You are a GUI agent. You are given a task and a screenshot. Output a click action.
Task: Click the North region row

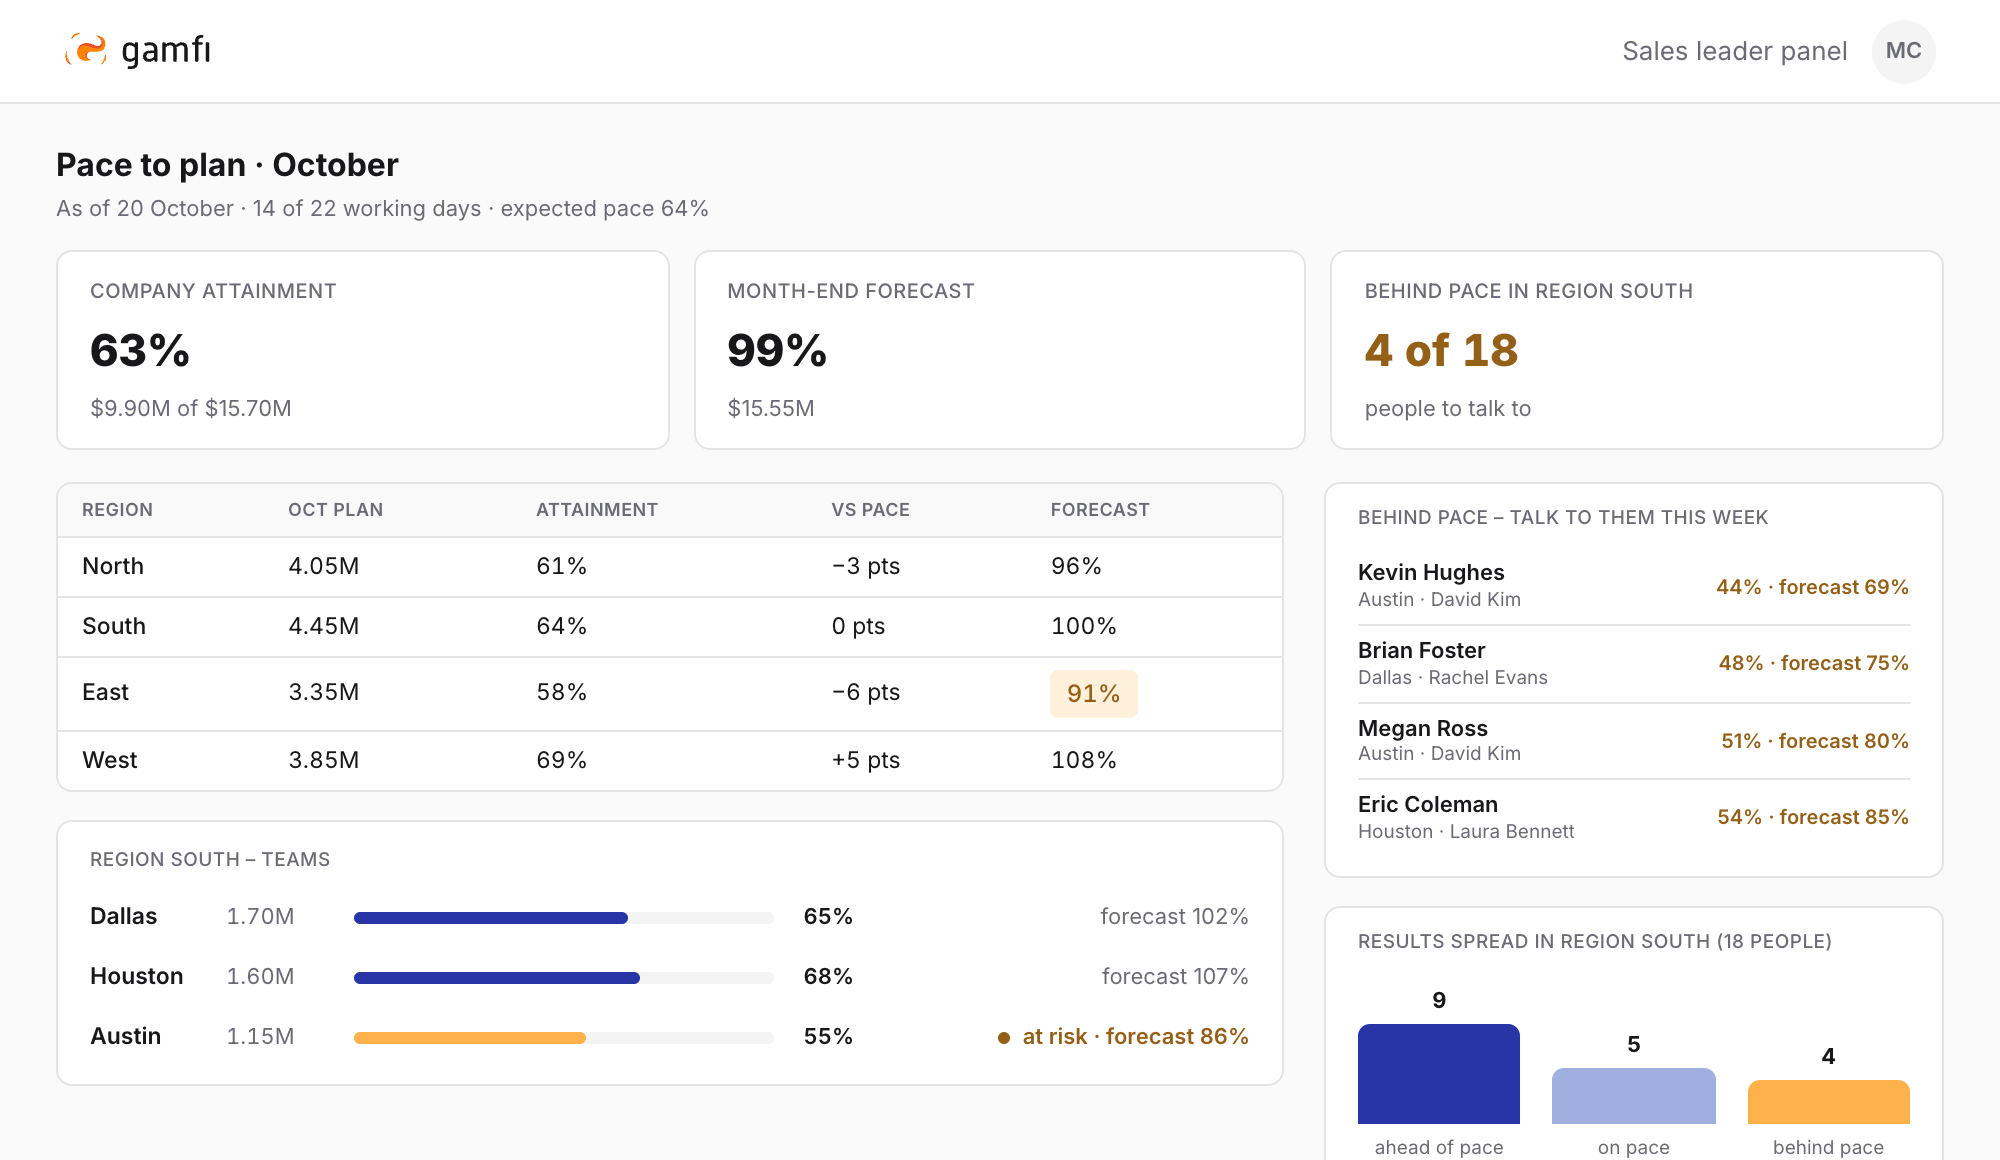point(670,566)
